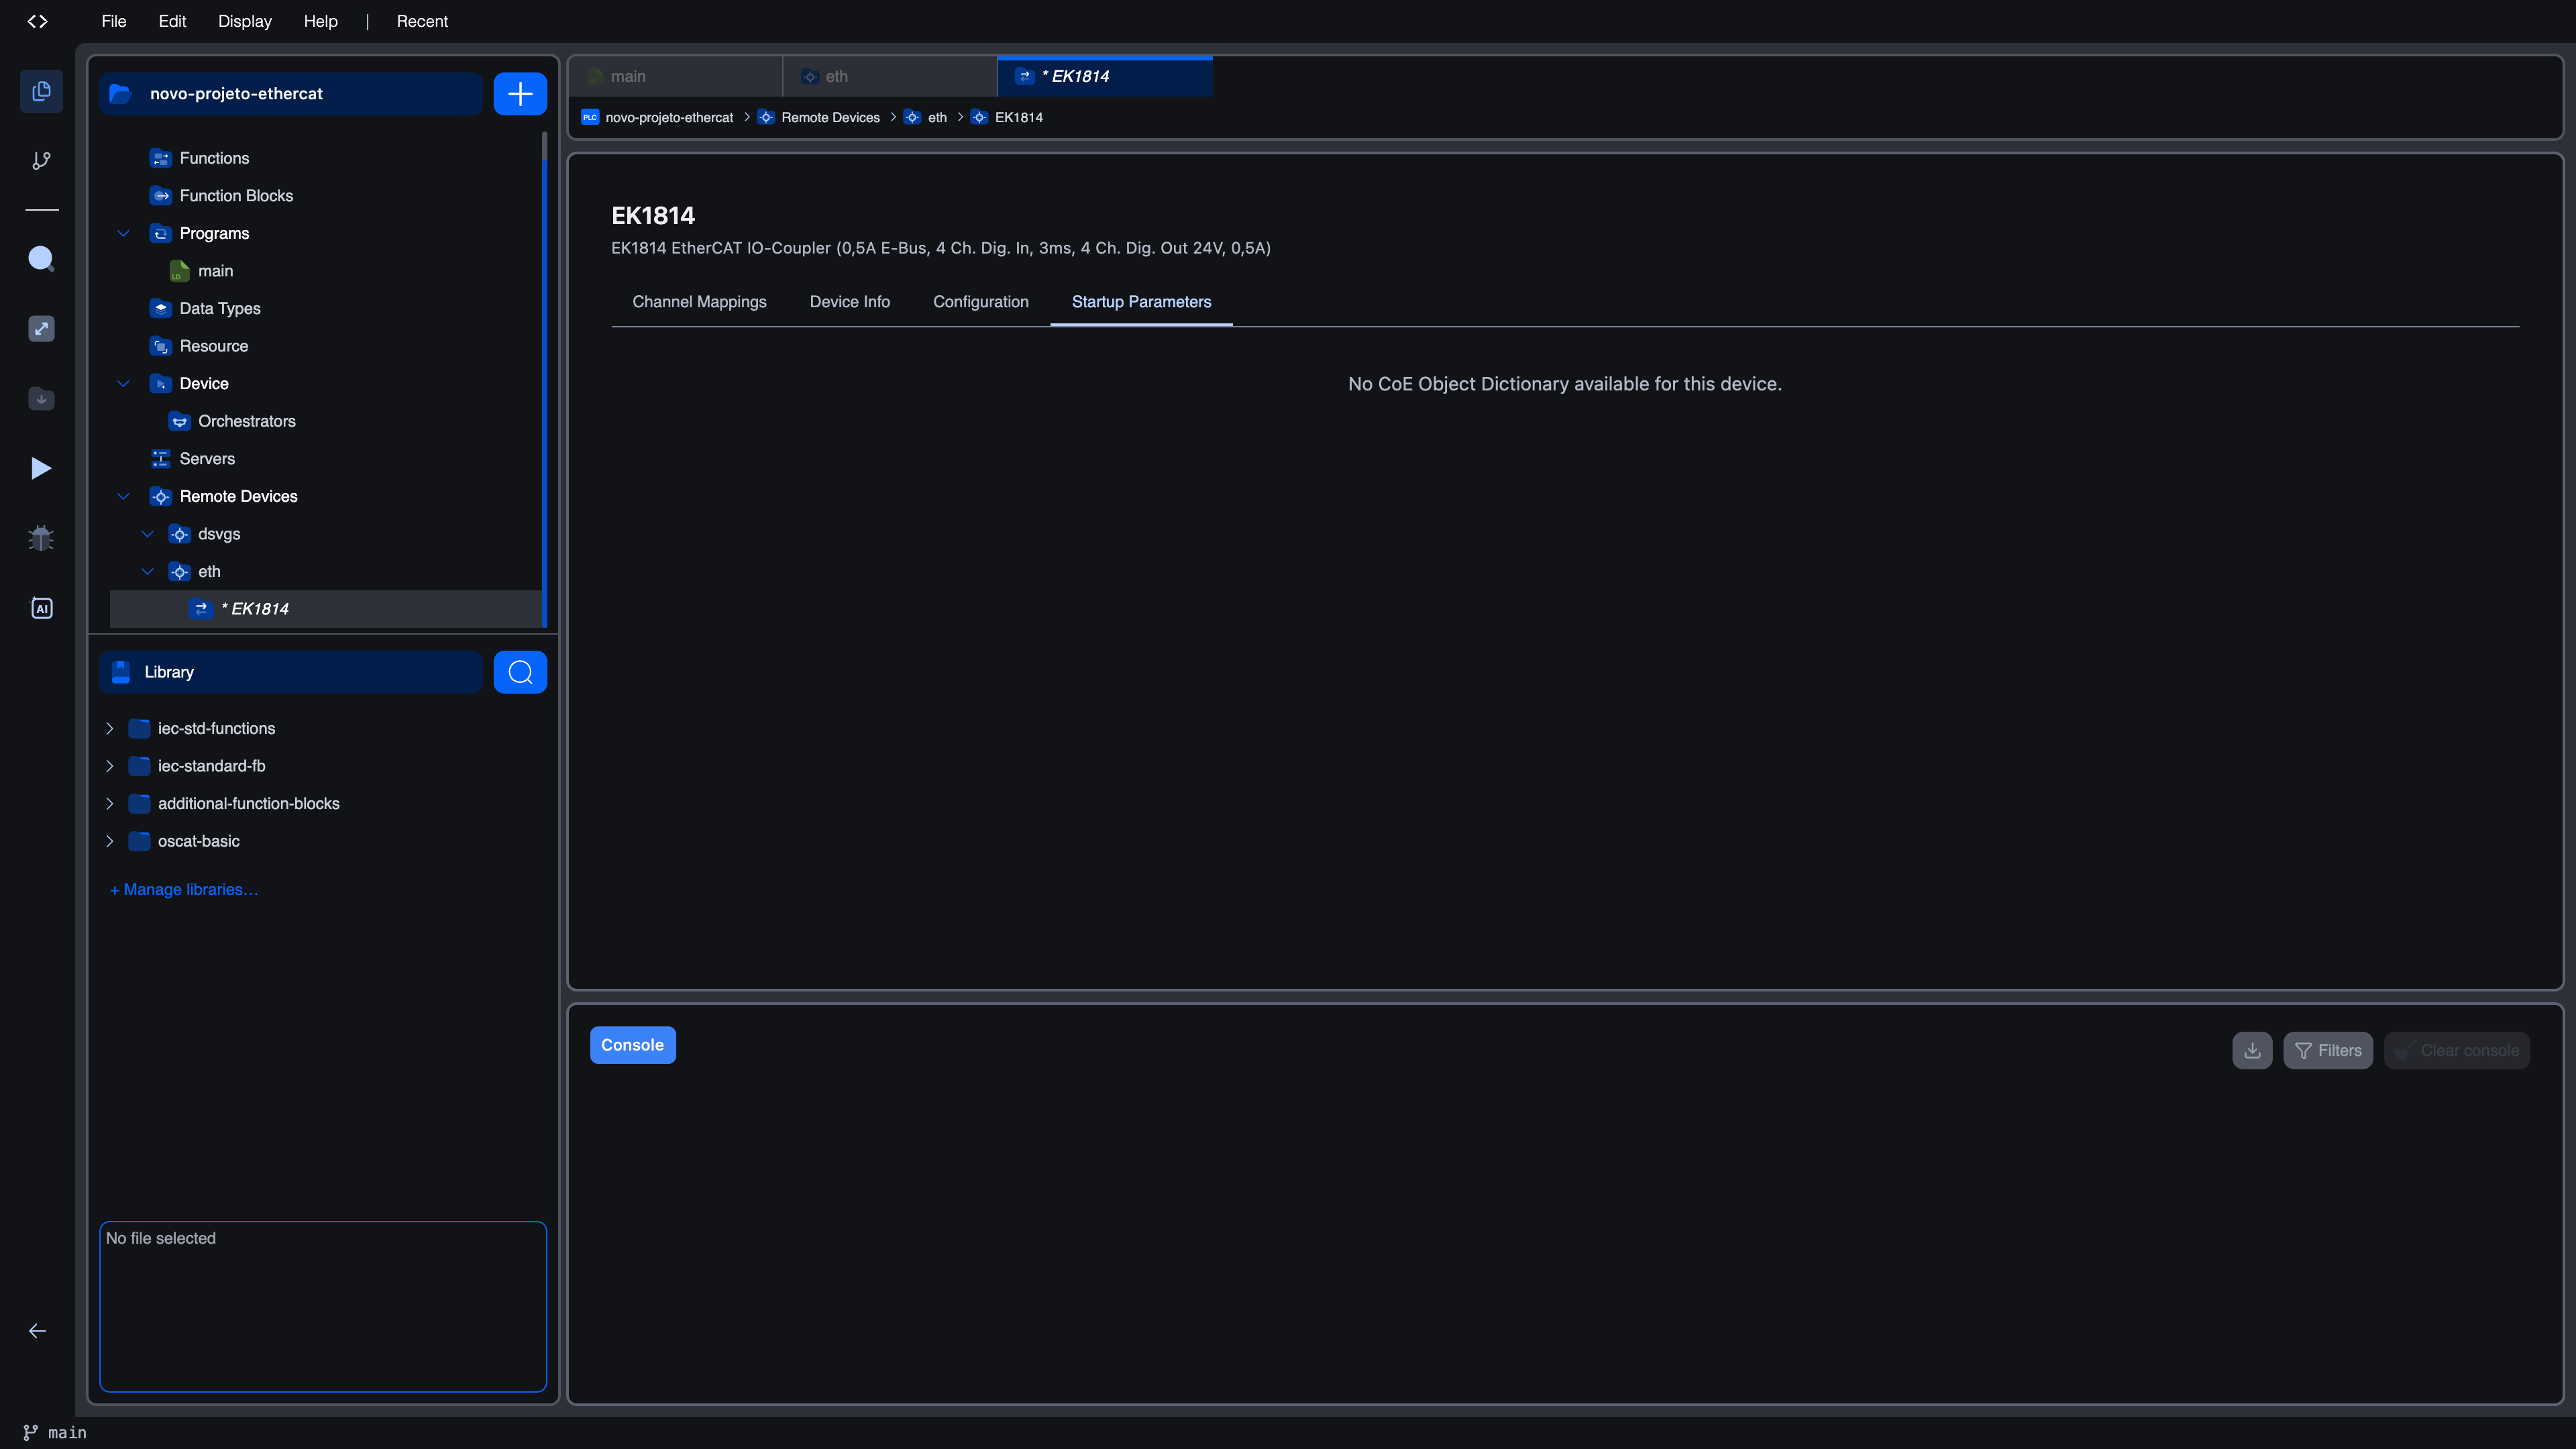Image resolution: width=2576 pixels, height=1449 pixels.
Task: Switch to Configuration tab
Action: (x=980, y=302)
